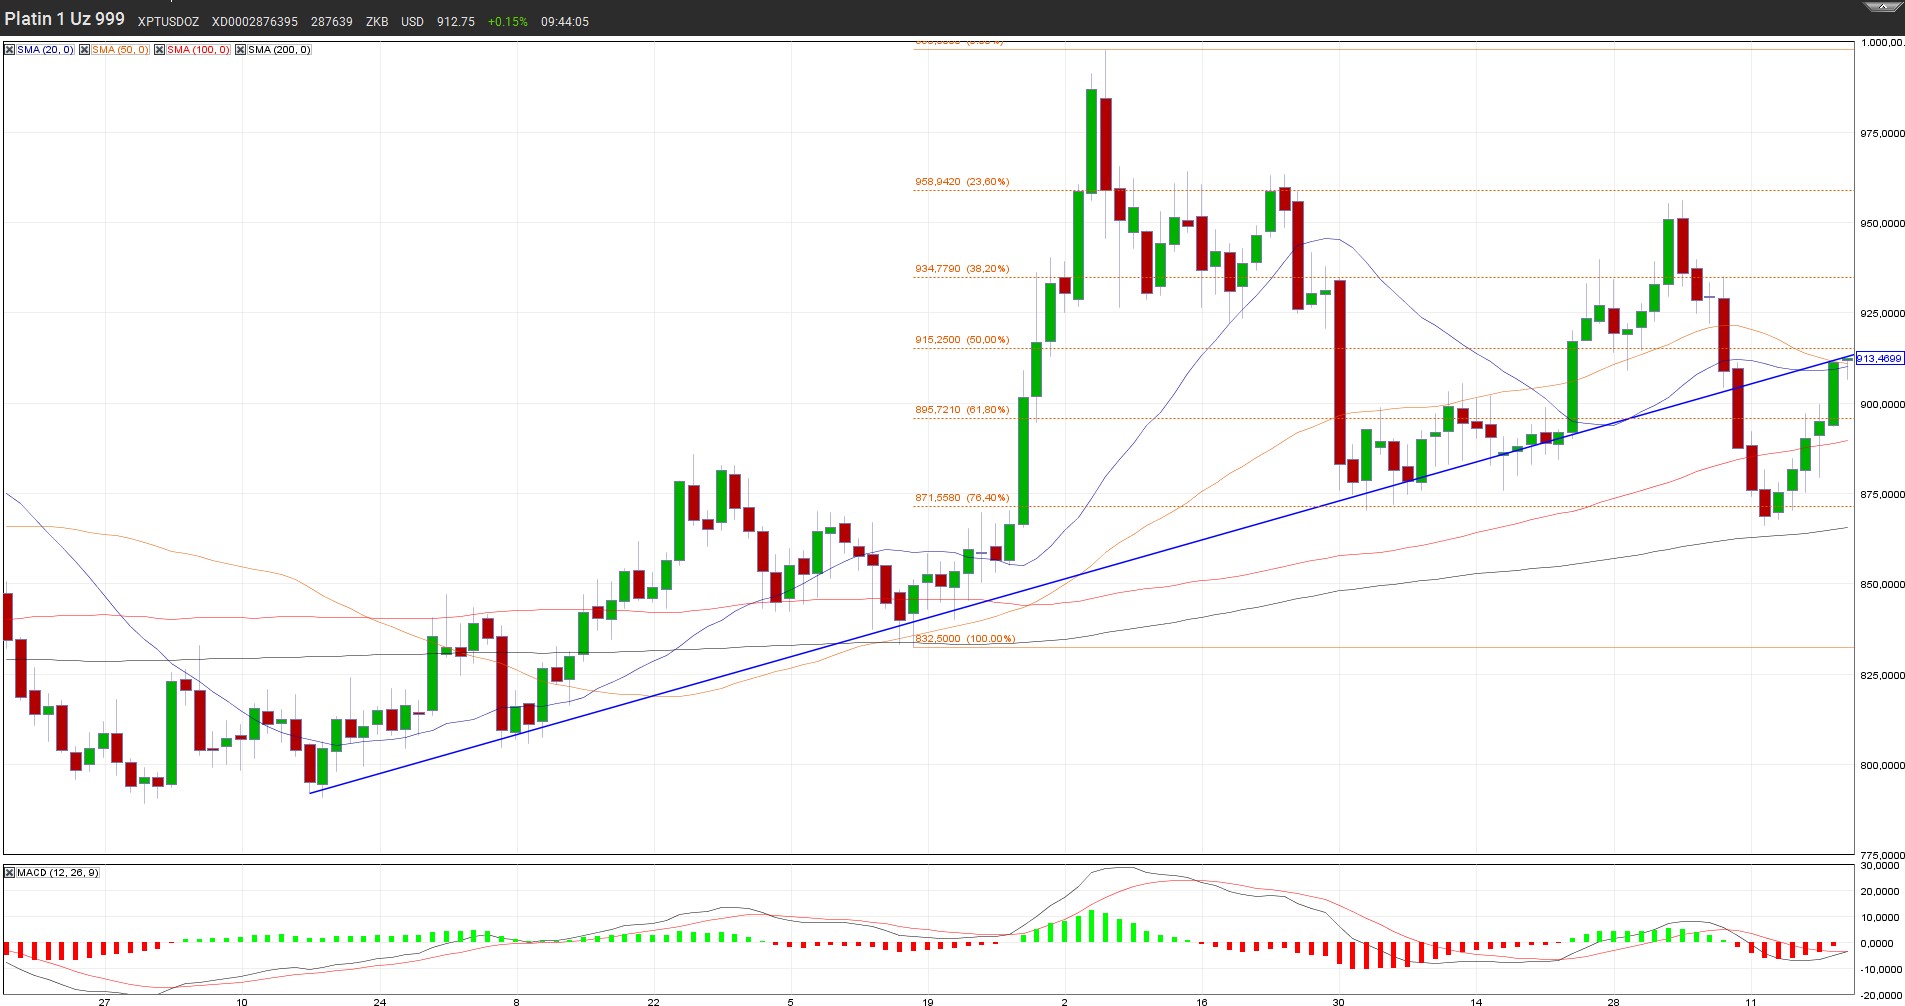Select the 895,7210 (61,80%) Fibonacci level label
Image resolution: width=1905 pixels, height=1006 pixels.
tap(962, 410)
